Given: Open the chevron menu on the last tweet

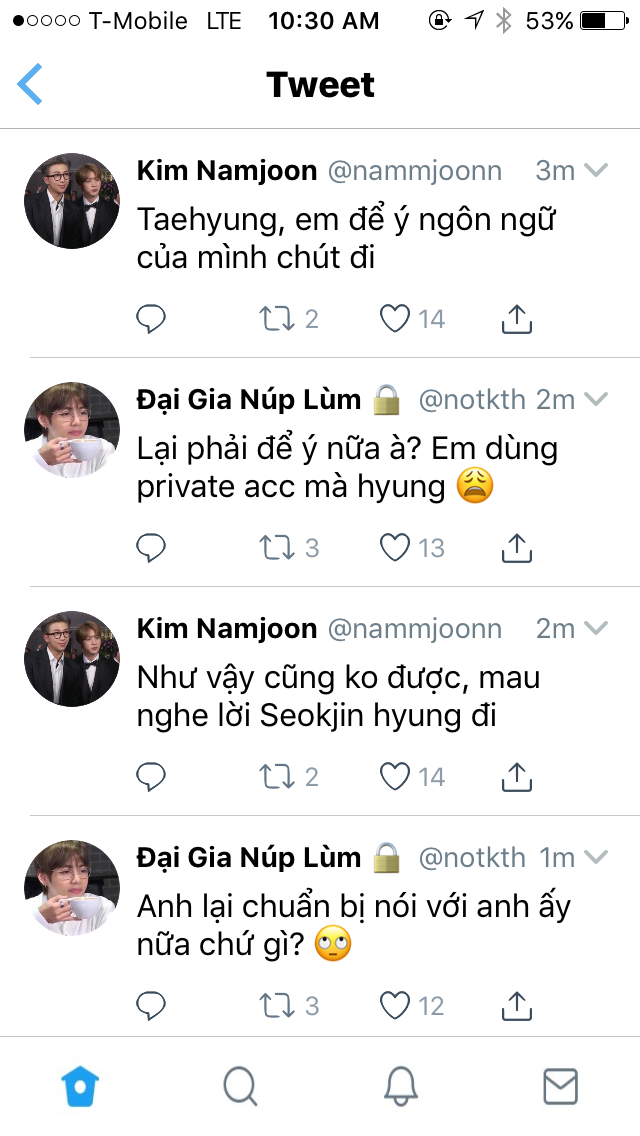Looking at the screenshot, I should click(596, 858).
